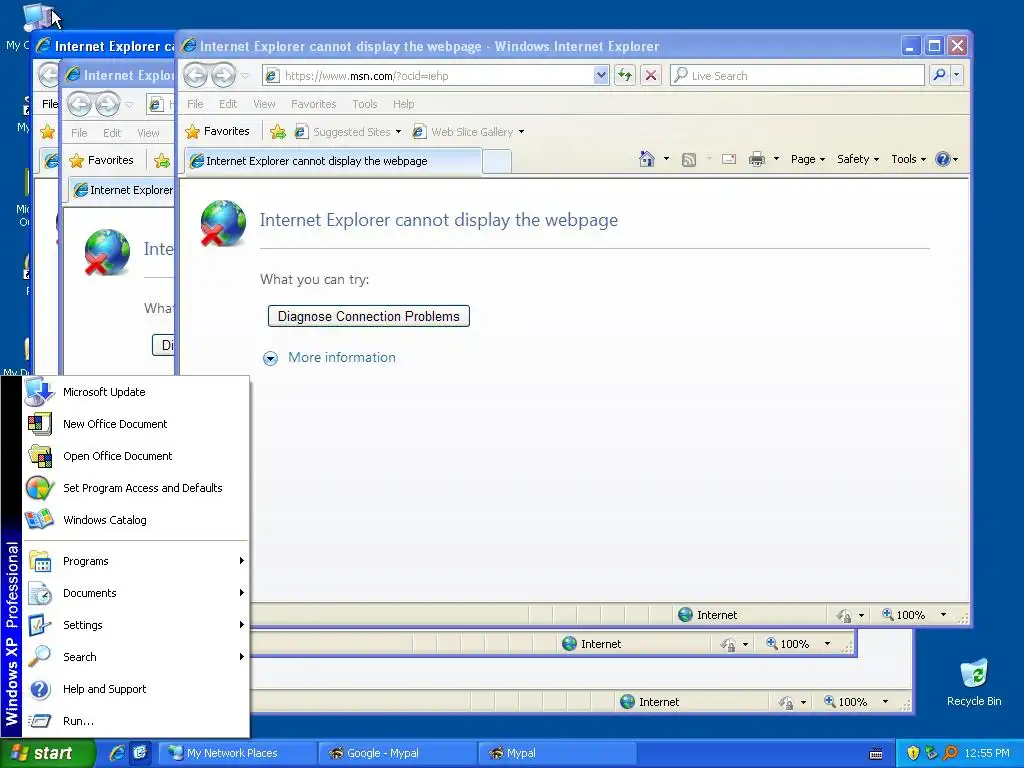This screenshot has height=768, width=1024.
Task: Click Set Program Access and Defaults
Action: (x=136, y=488)
